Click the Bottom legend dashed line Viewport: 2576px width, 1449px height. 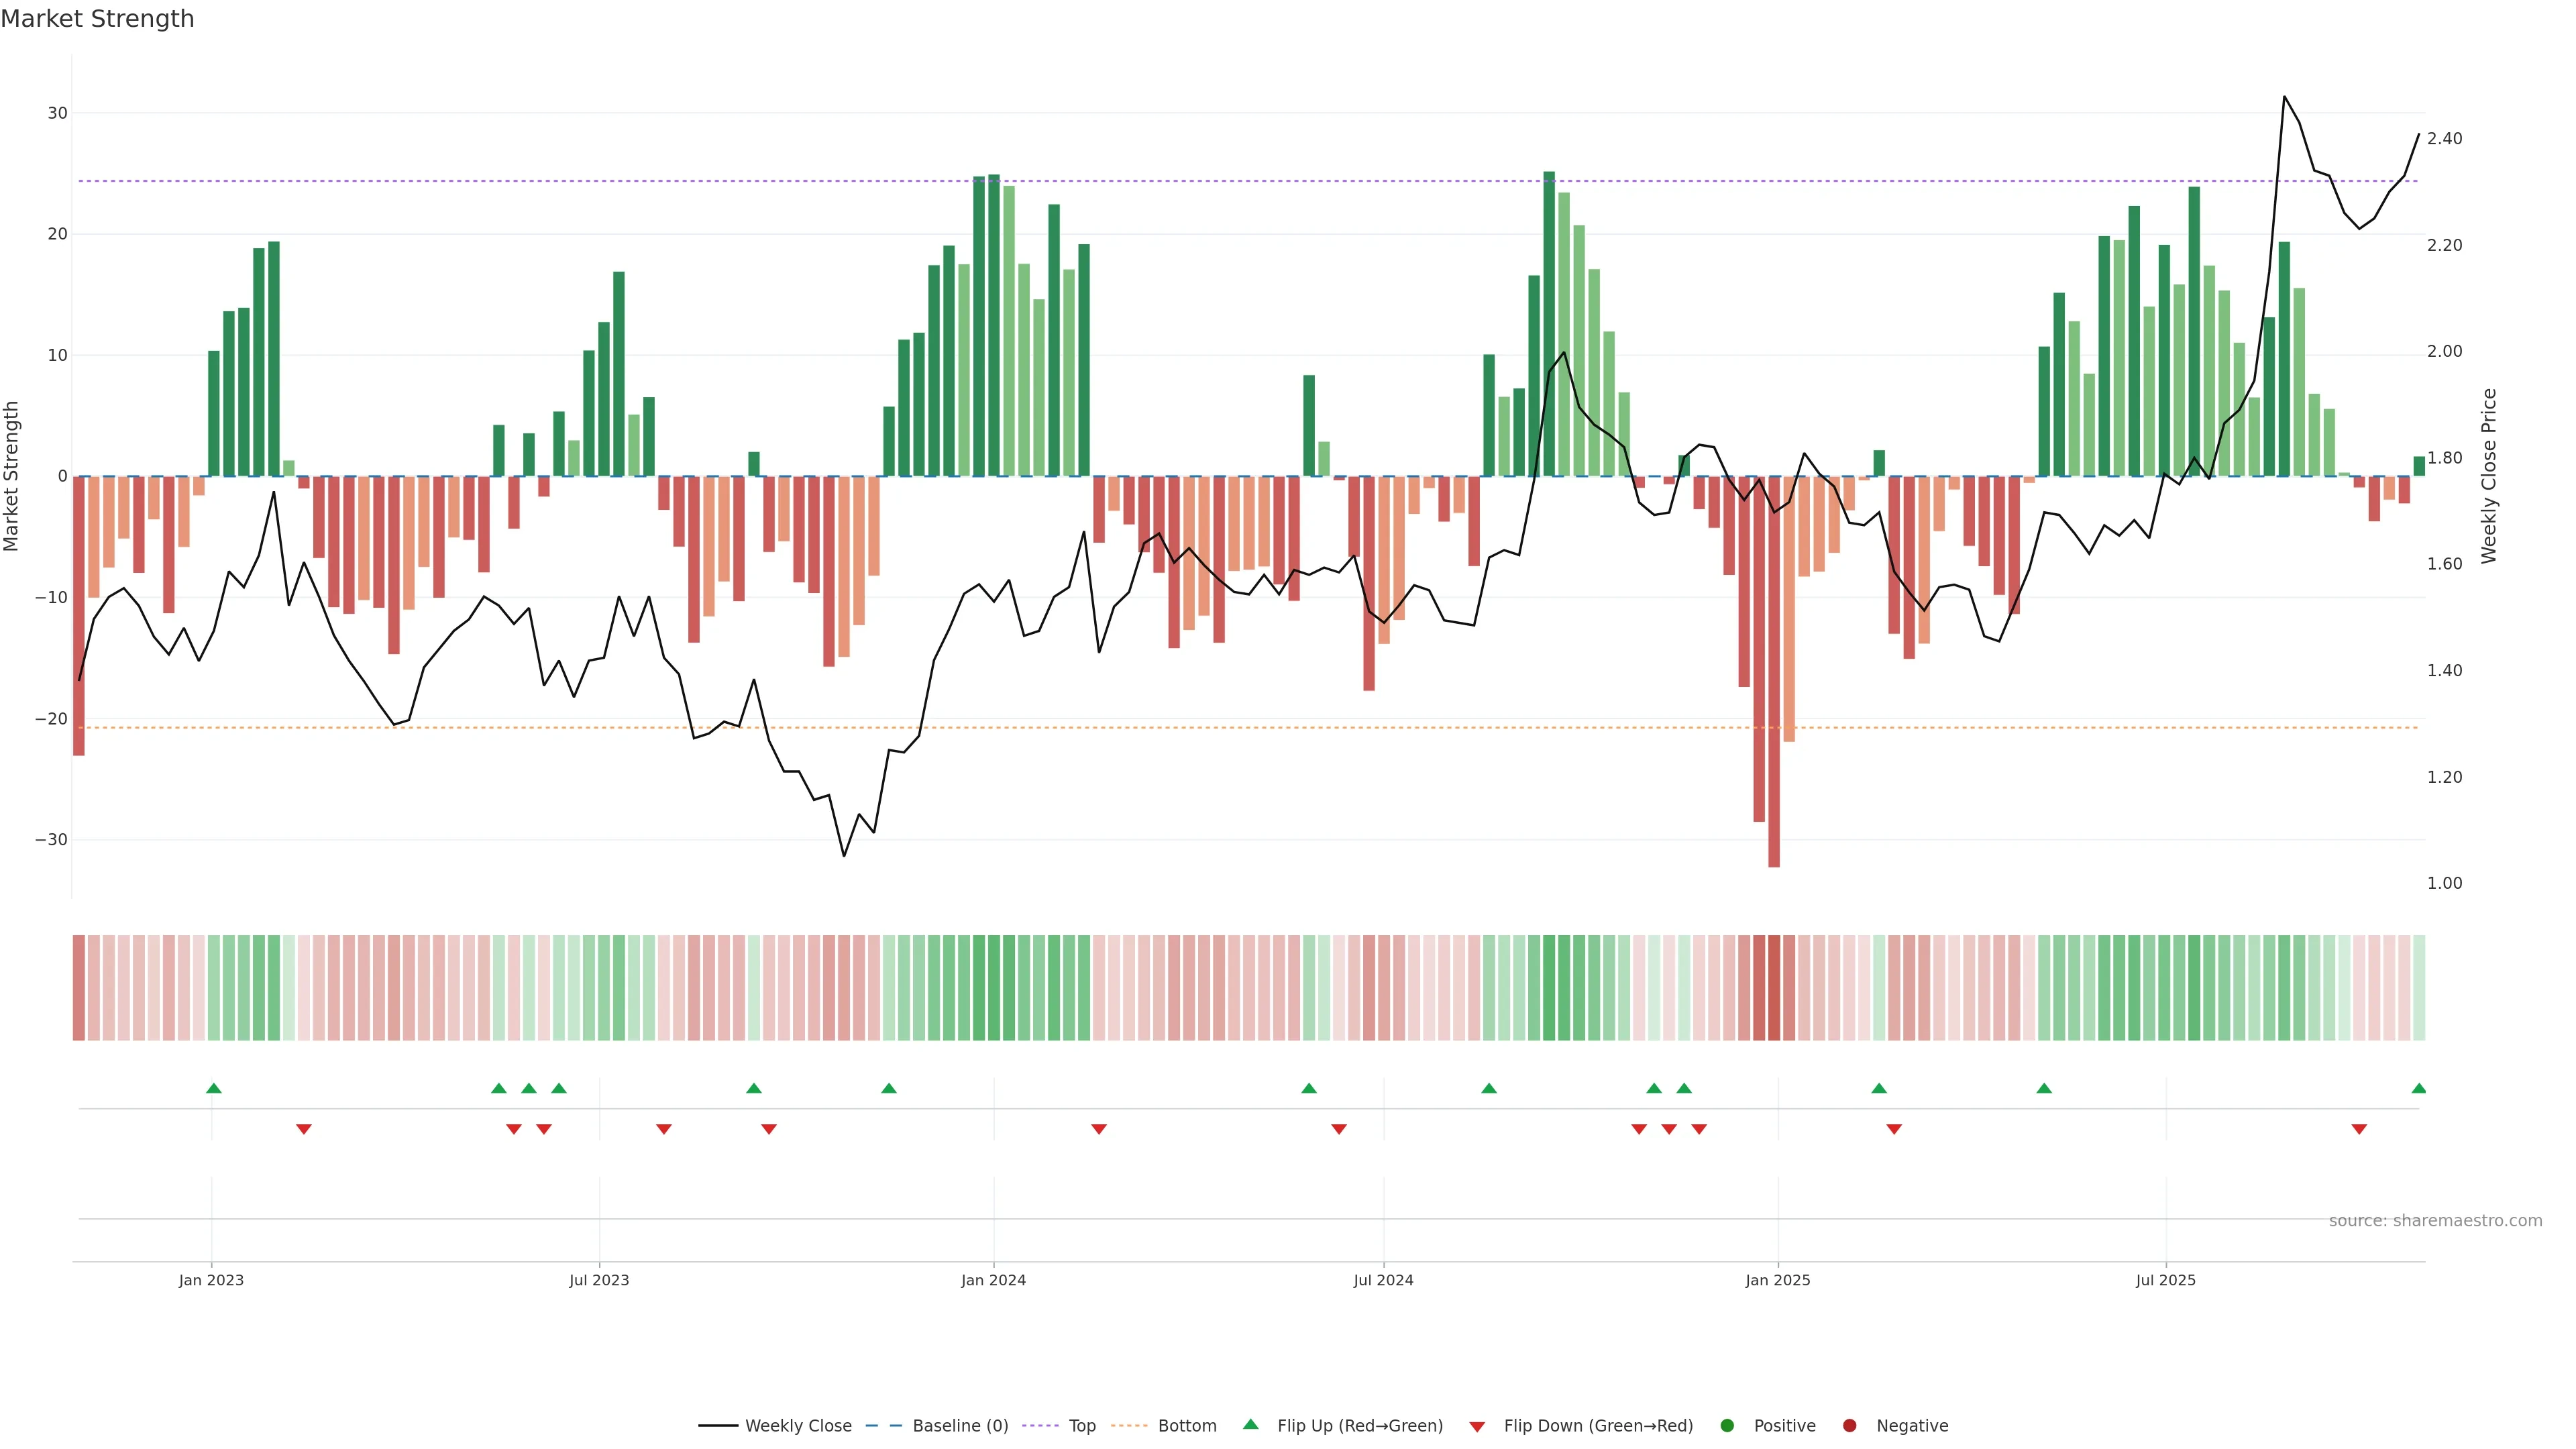pyautogui.click(x=1129, y=1426)
